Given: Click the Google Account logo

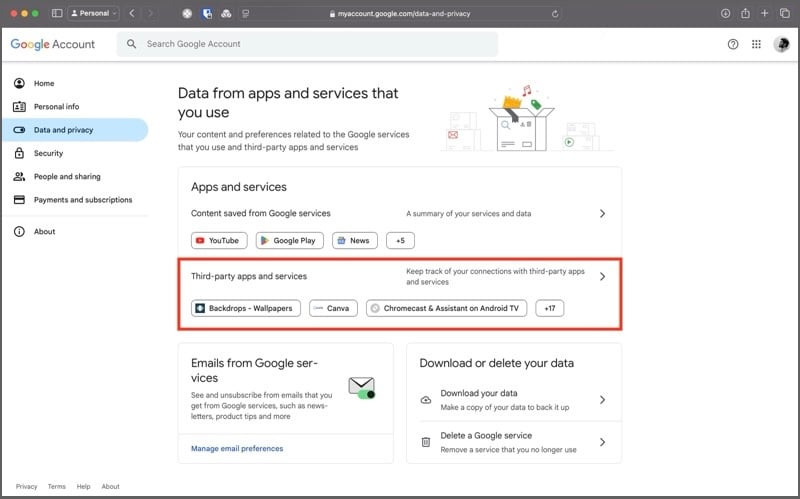Looking at the screenshot, I should pos(53,44).
